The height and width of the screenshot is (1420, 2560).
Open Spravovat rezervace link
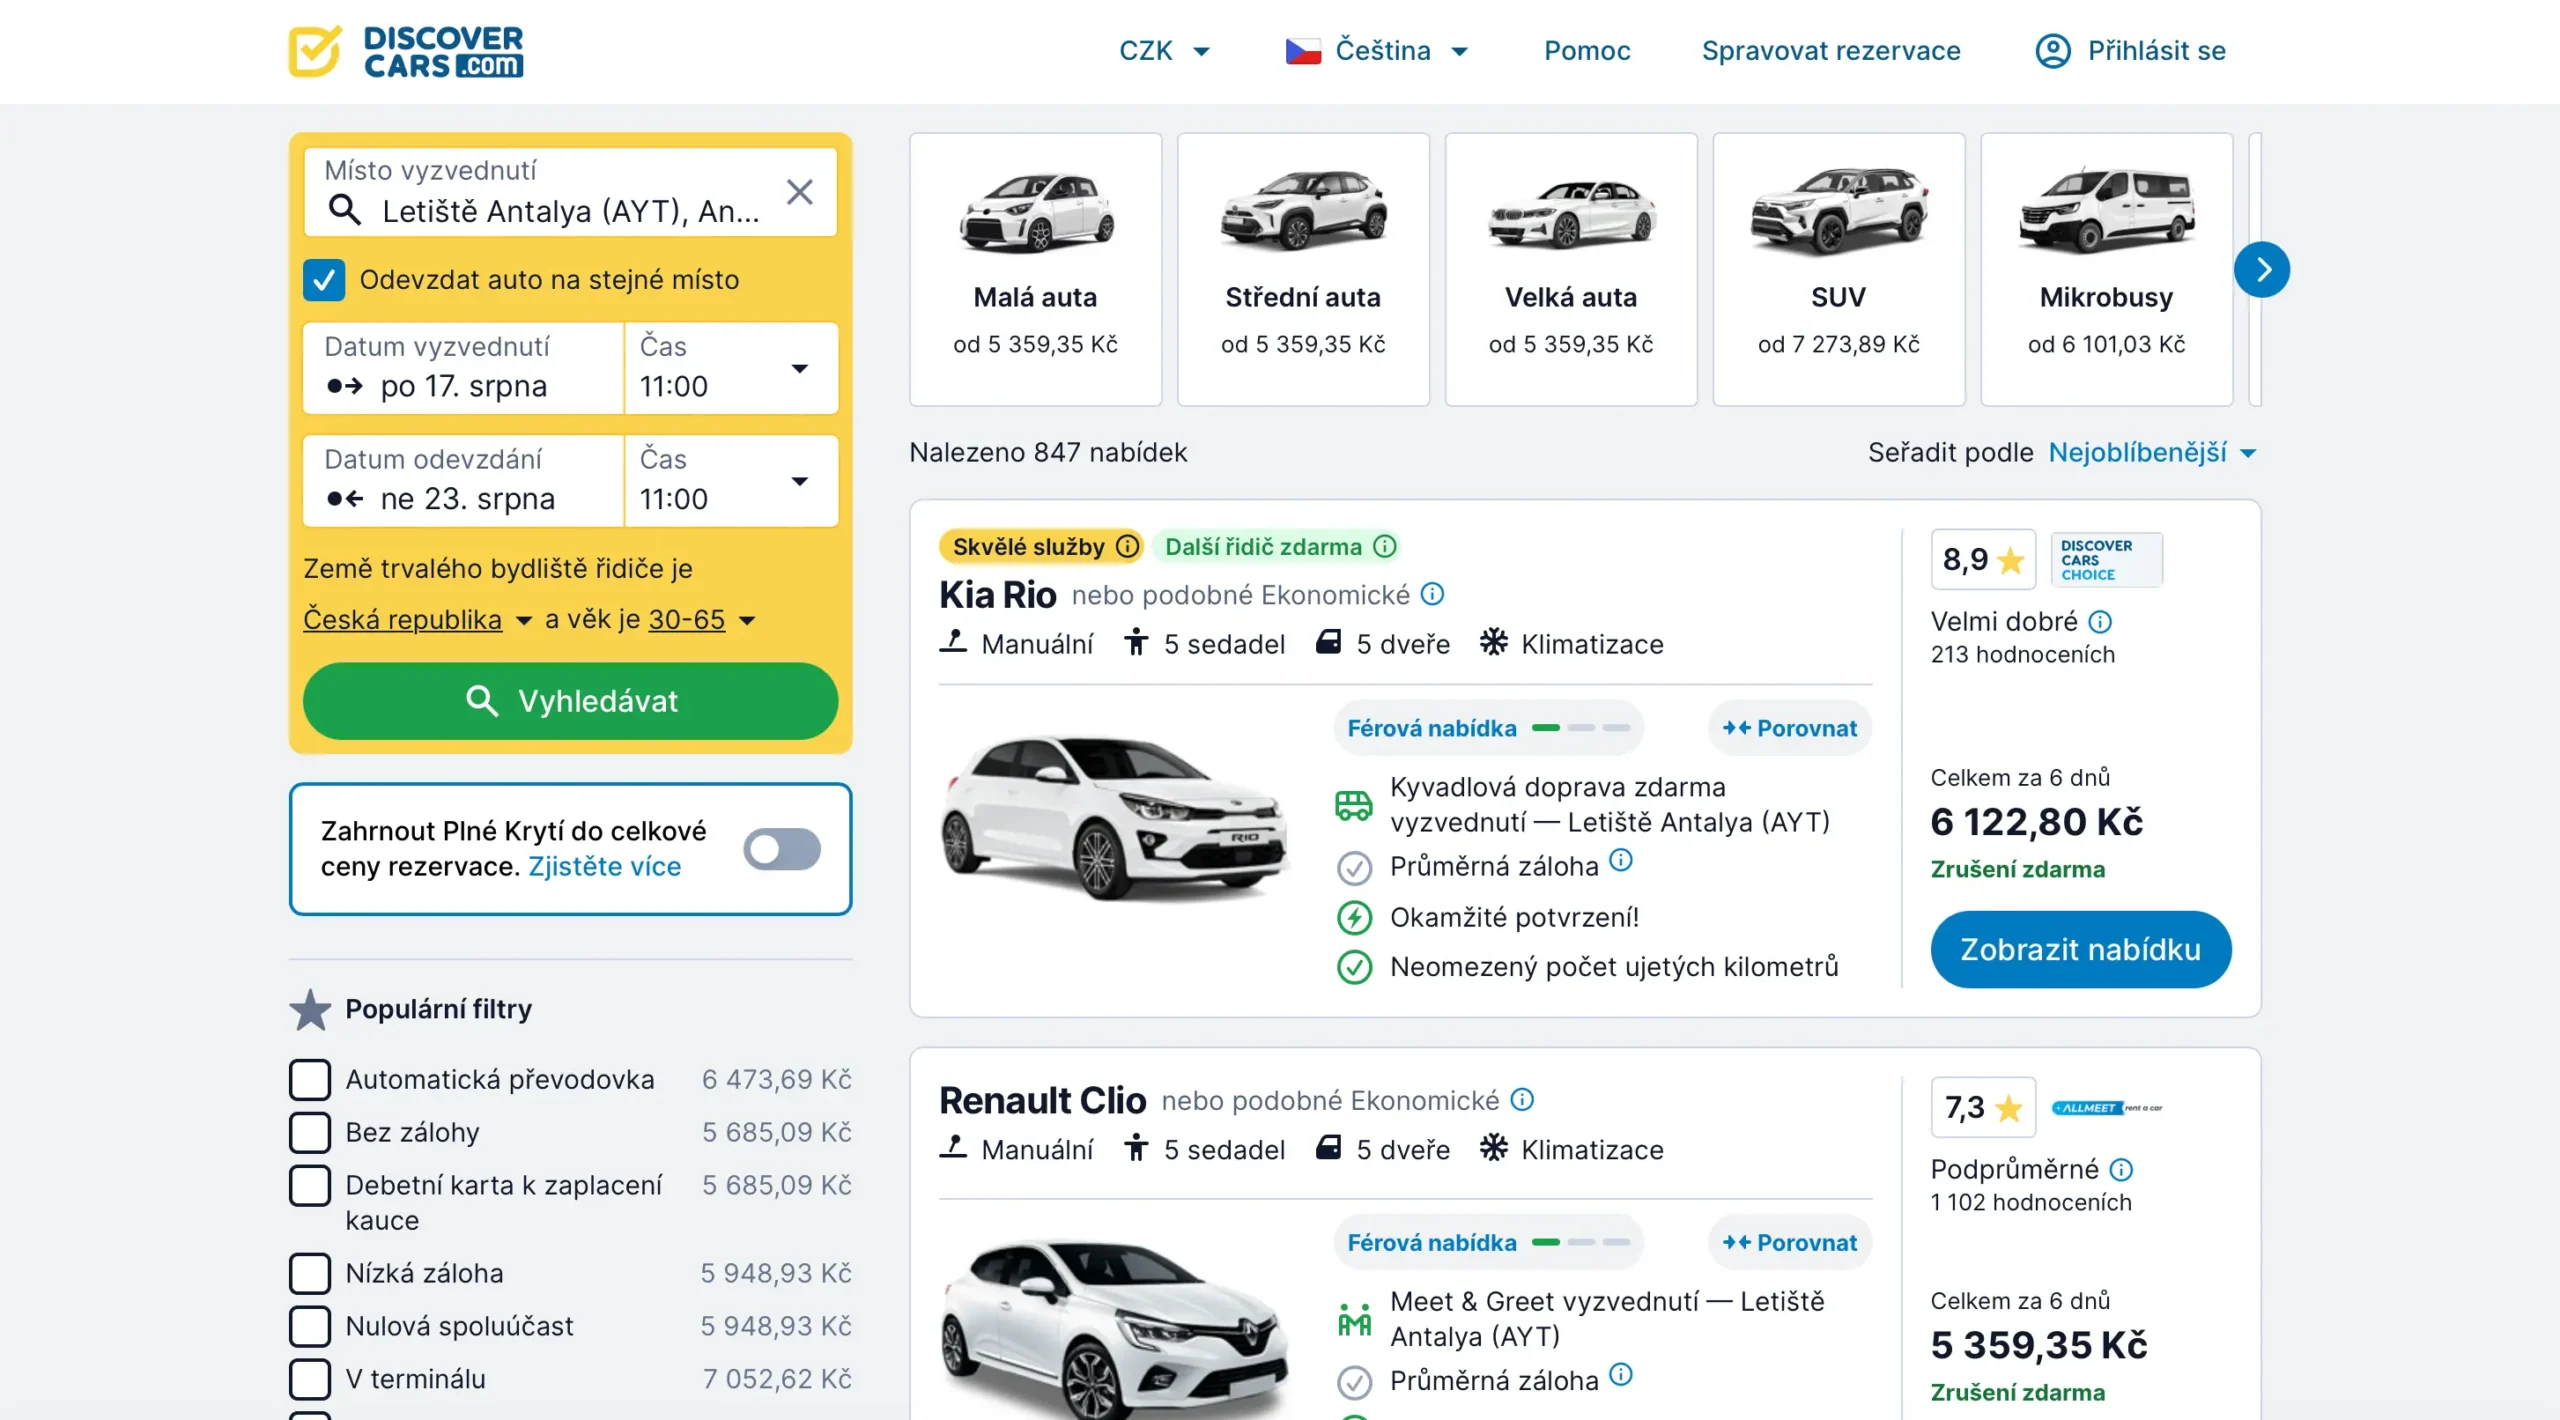coord(1831,51)
